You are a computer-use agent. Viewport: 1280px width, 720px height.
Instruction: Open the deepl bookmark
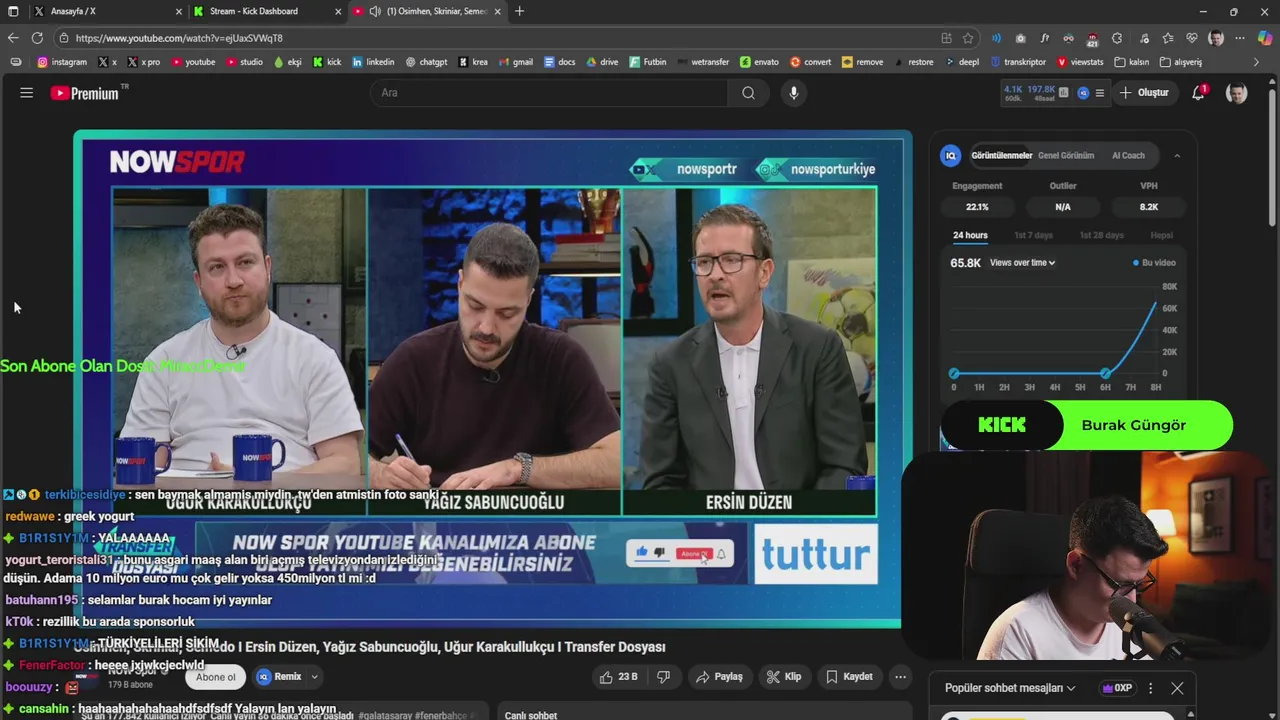click(961, 62)
